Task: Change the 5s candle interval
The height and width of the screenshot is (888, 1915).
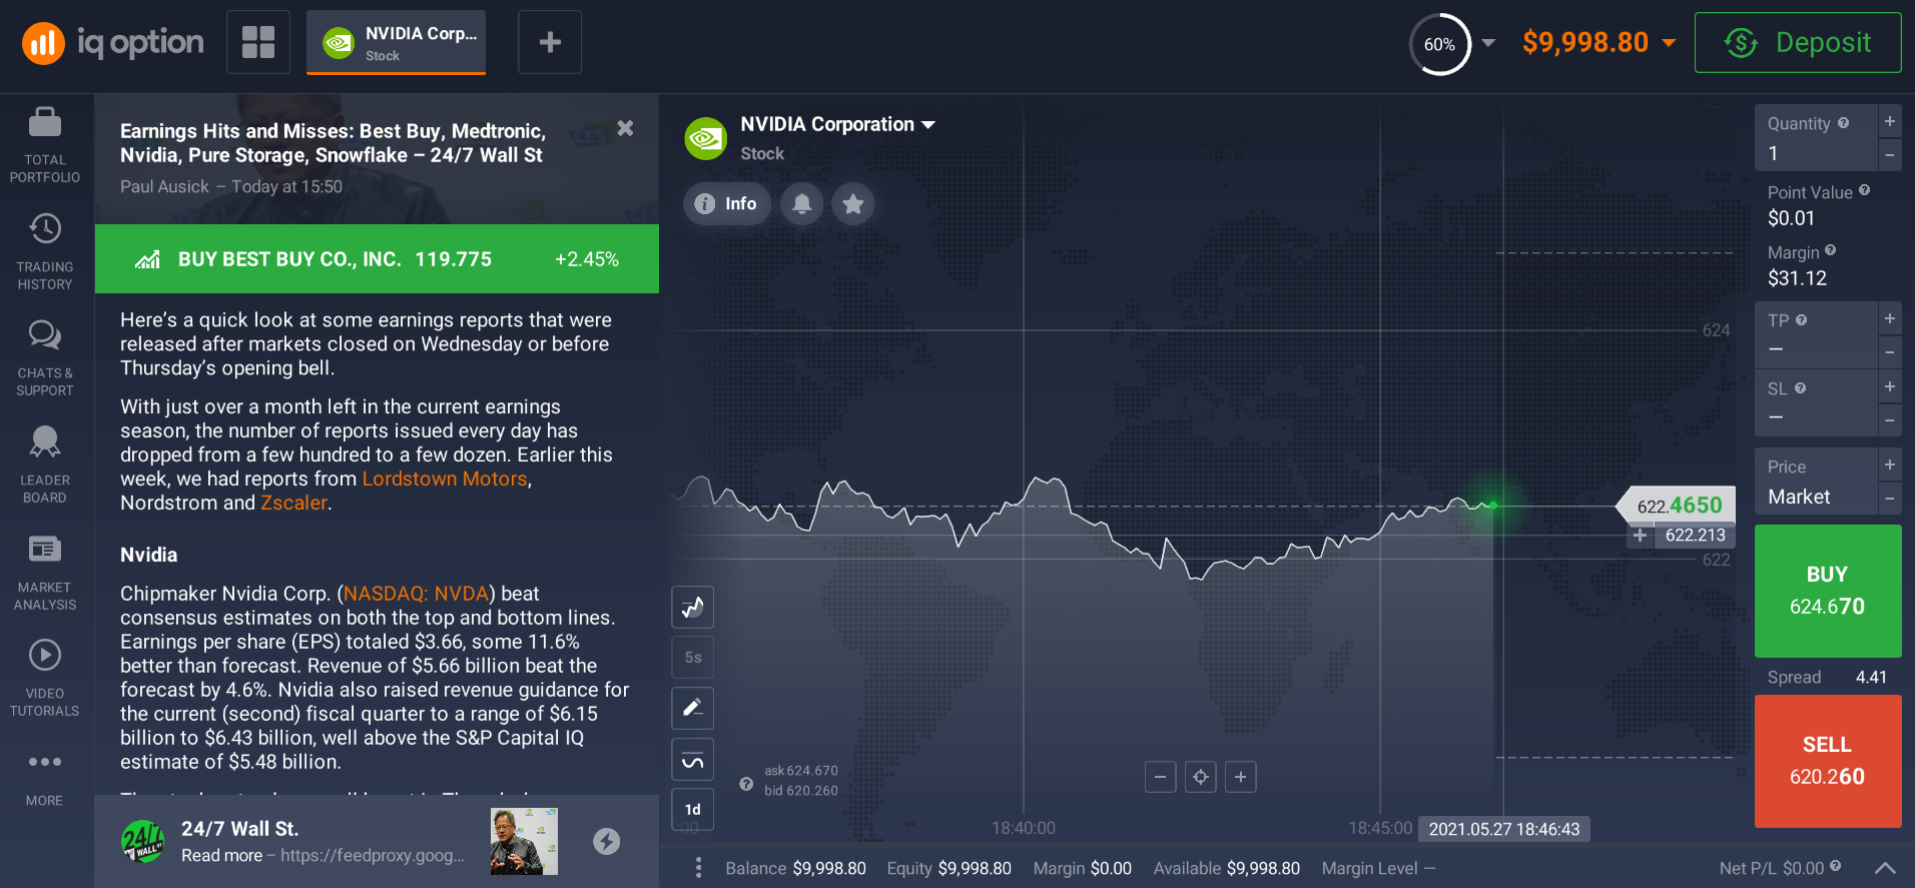Action: [x=693, y=658]
